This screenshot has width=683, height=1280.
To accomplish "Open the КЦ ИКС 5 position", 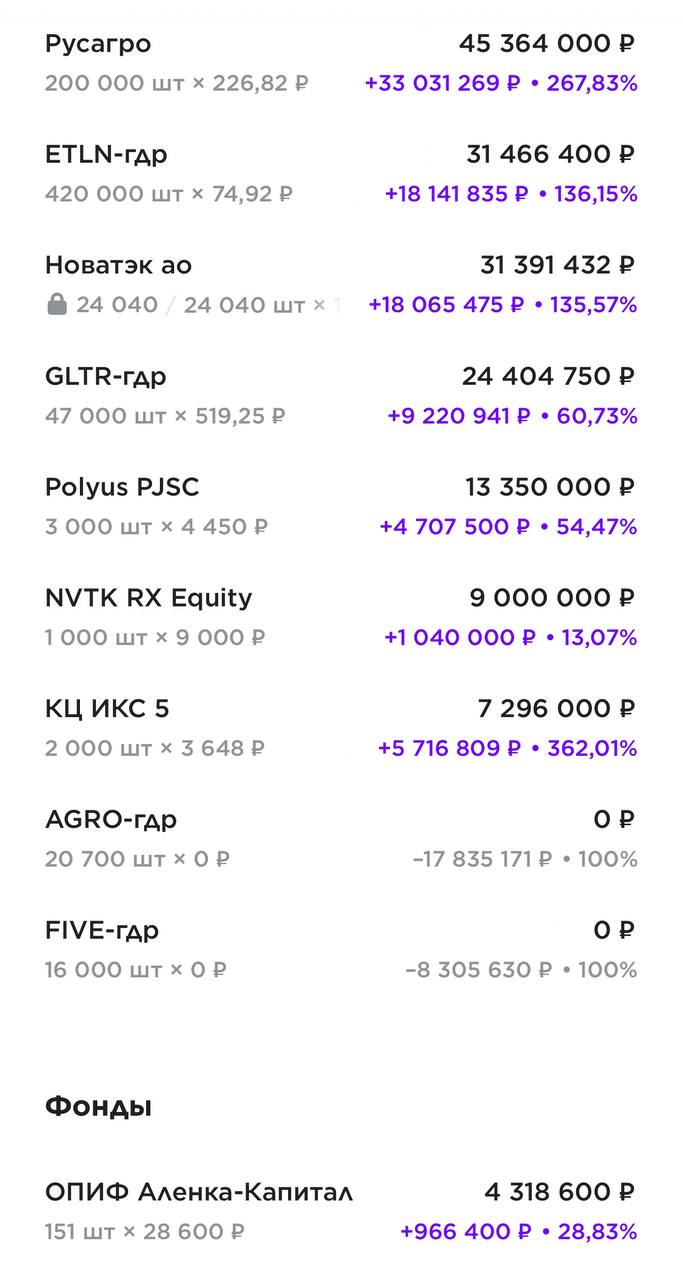I will coord(107,709).
